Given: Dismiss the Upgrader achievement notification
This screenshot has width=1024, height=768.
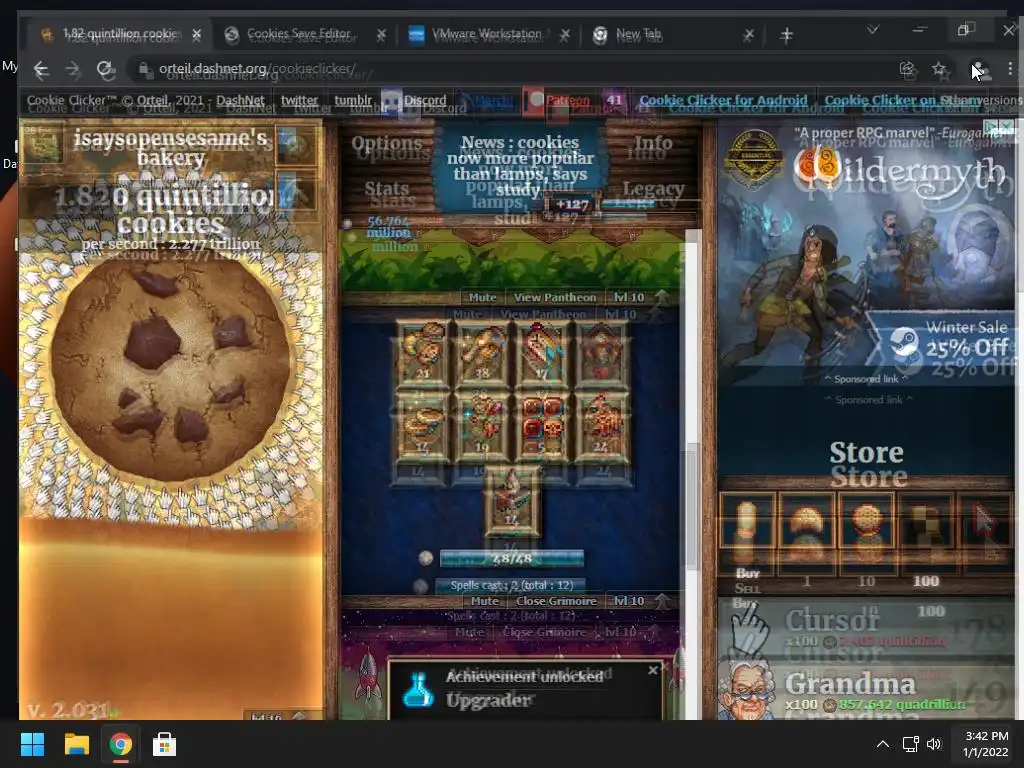Looking at the screenshot, I should pyautogui.click(x=652, y=670).
